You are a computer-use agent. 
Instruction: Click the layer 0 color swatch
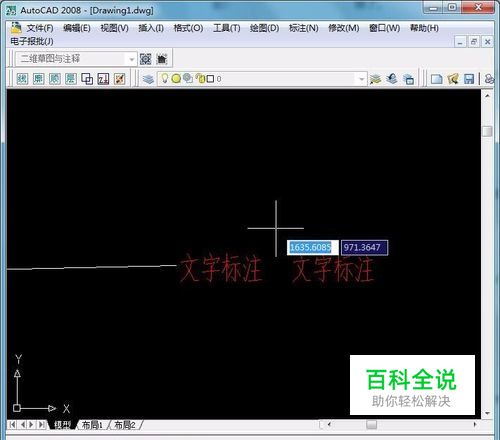pyautogui.click(x=210, y=79)
